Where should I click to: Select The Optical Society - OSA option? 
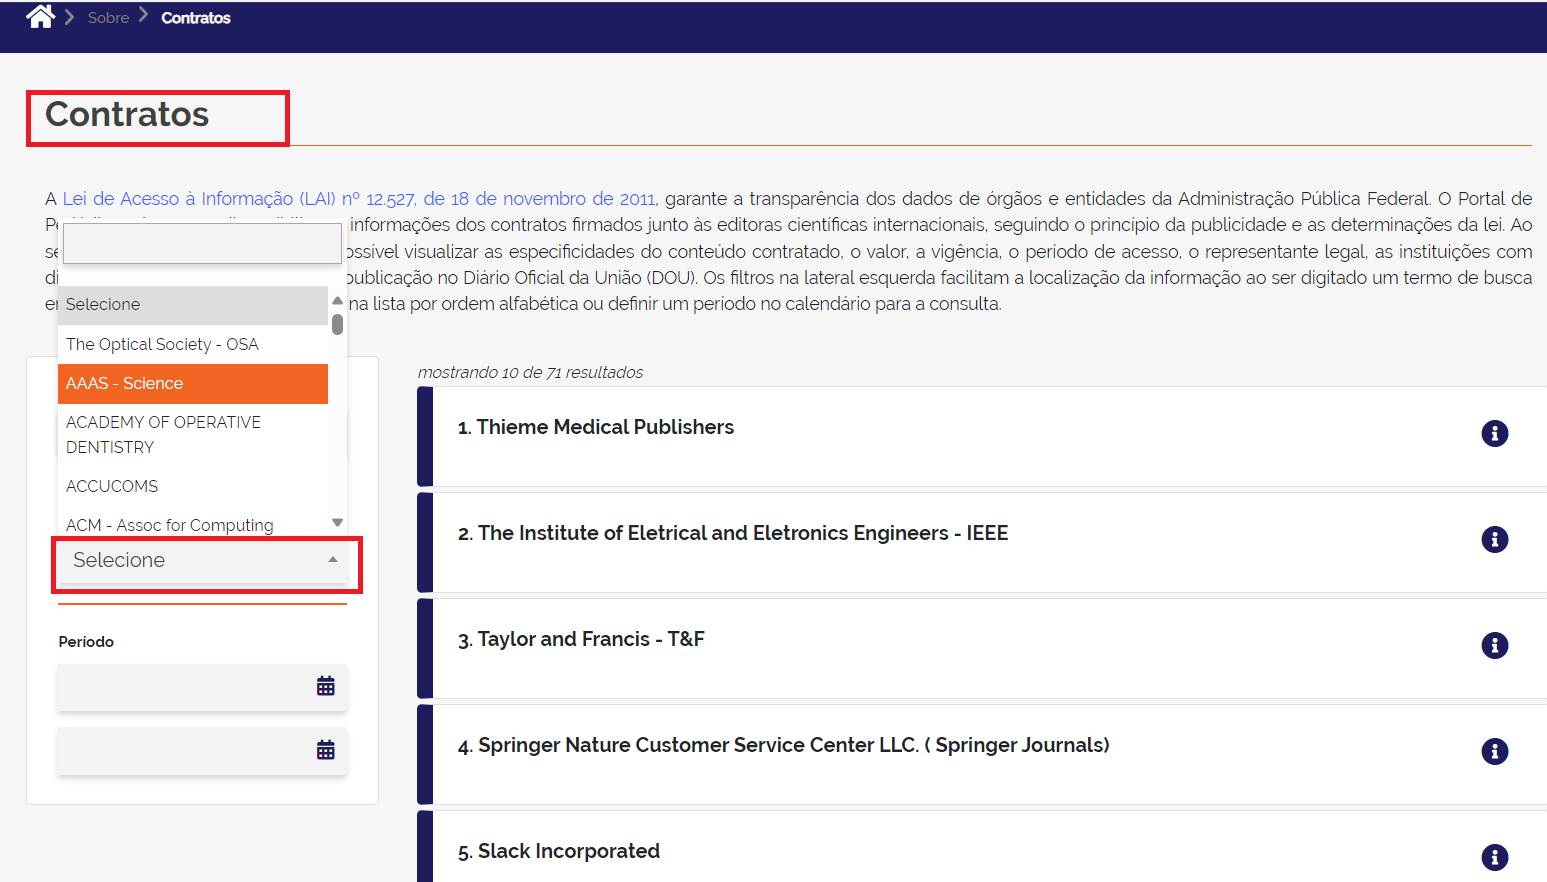point(193,344)
